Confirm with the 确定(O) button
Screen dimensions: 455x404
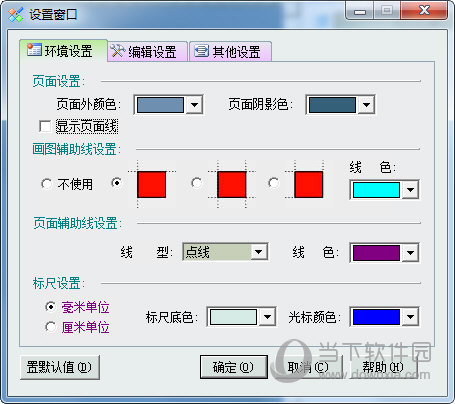coord(234,367)
